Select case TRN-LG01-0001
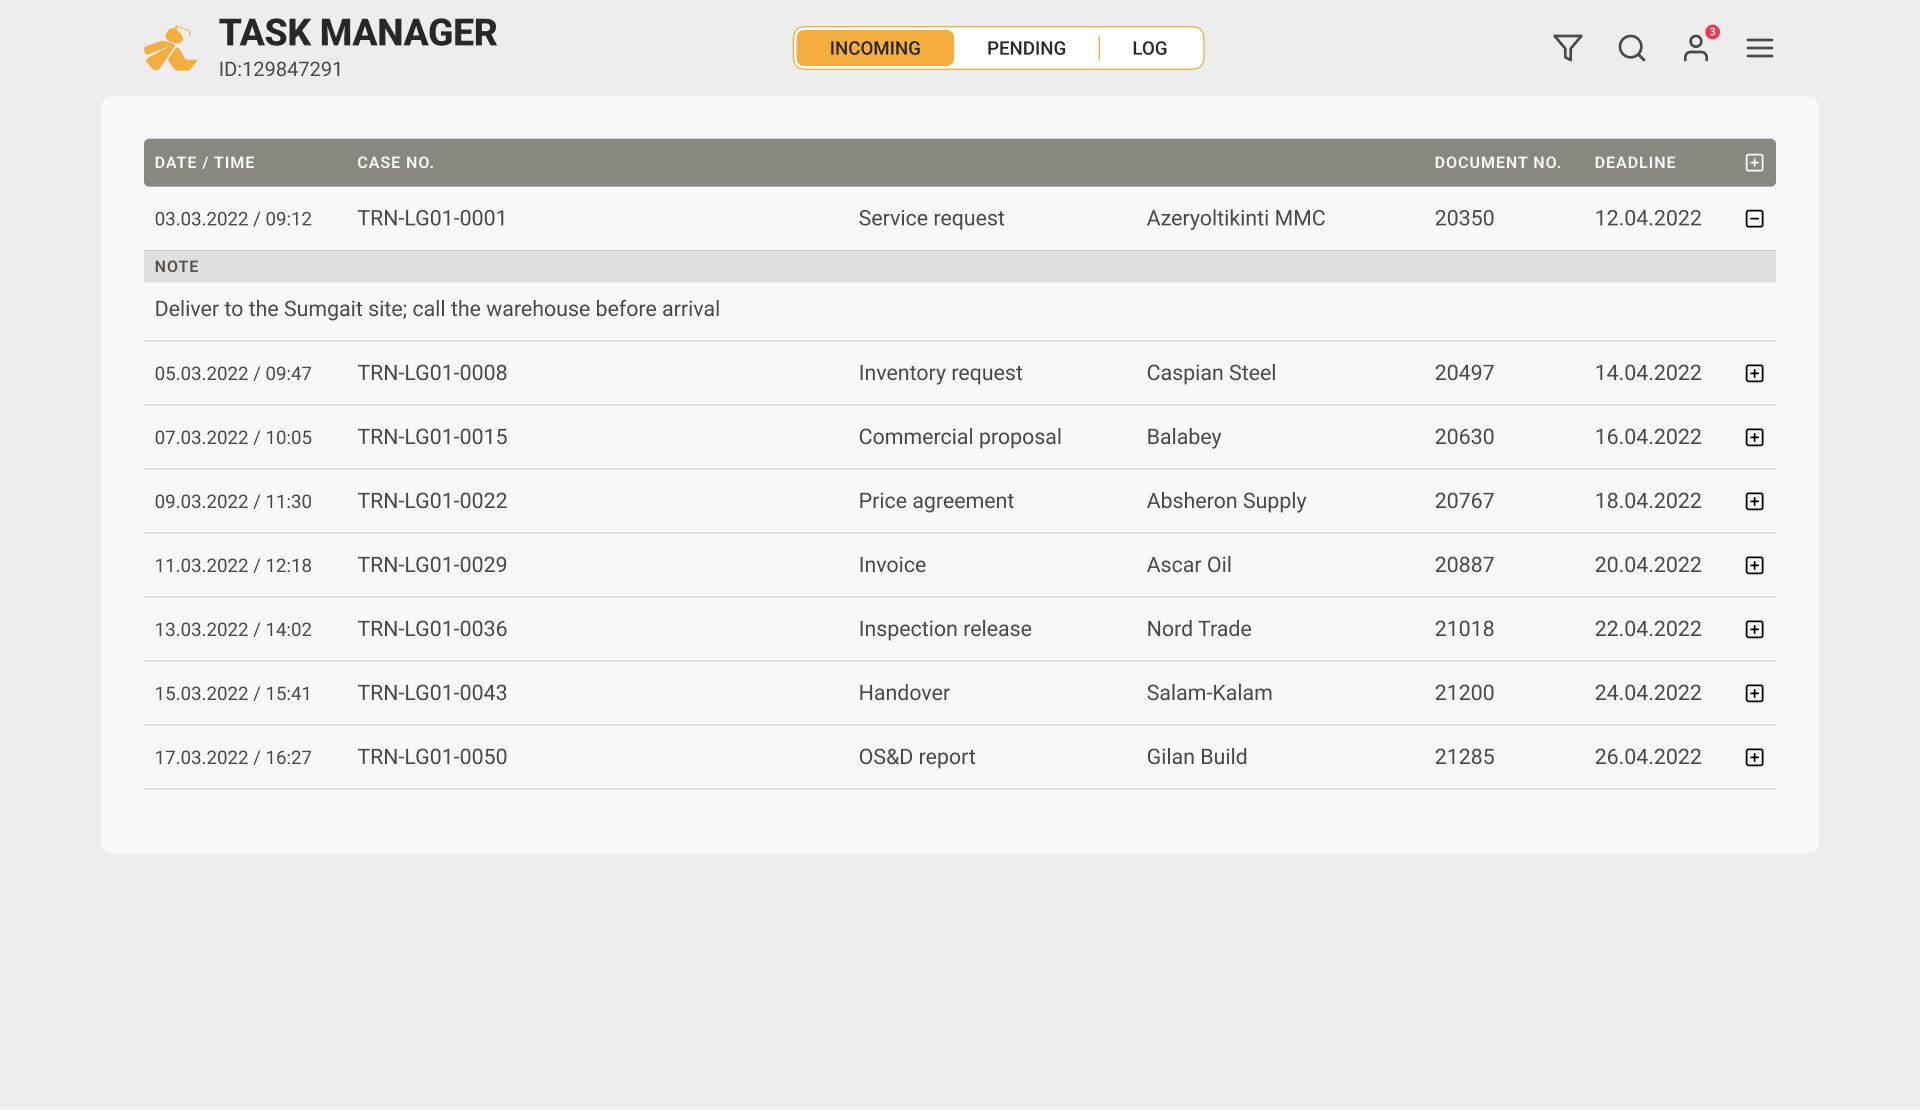Screen dimensions: 1920x1110 [x=432, y=218]
